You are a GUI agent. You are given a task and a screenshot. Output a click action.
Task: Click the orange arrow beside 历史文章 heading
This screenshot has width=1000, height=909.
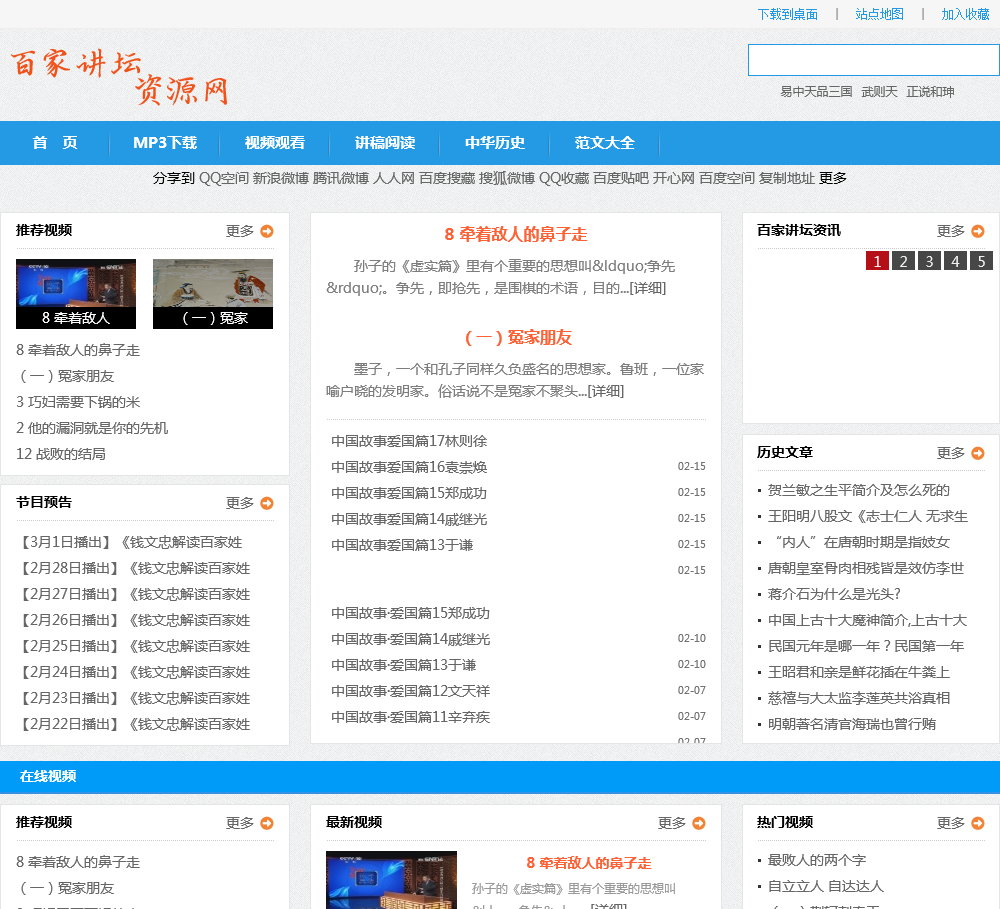pyautogui.click(x=978, y=453)
